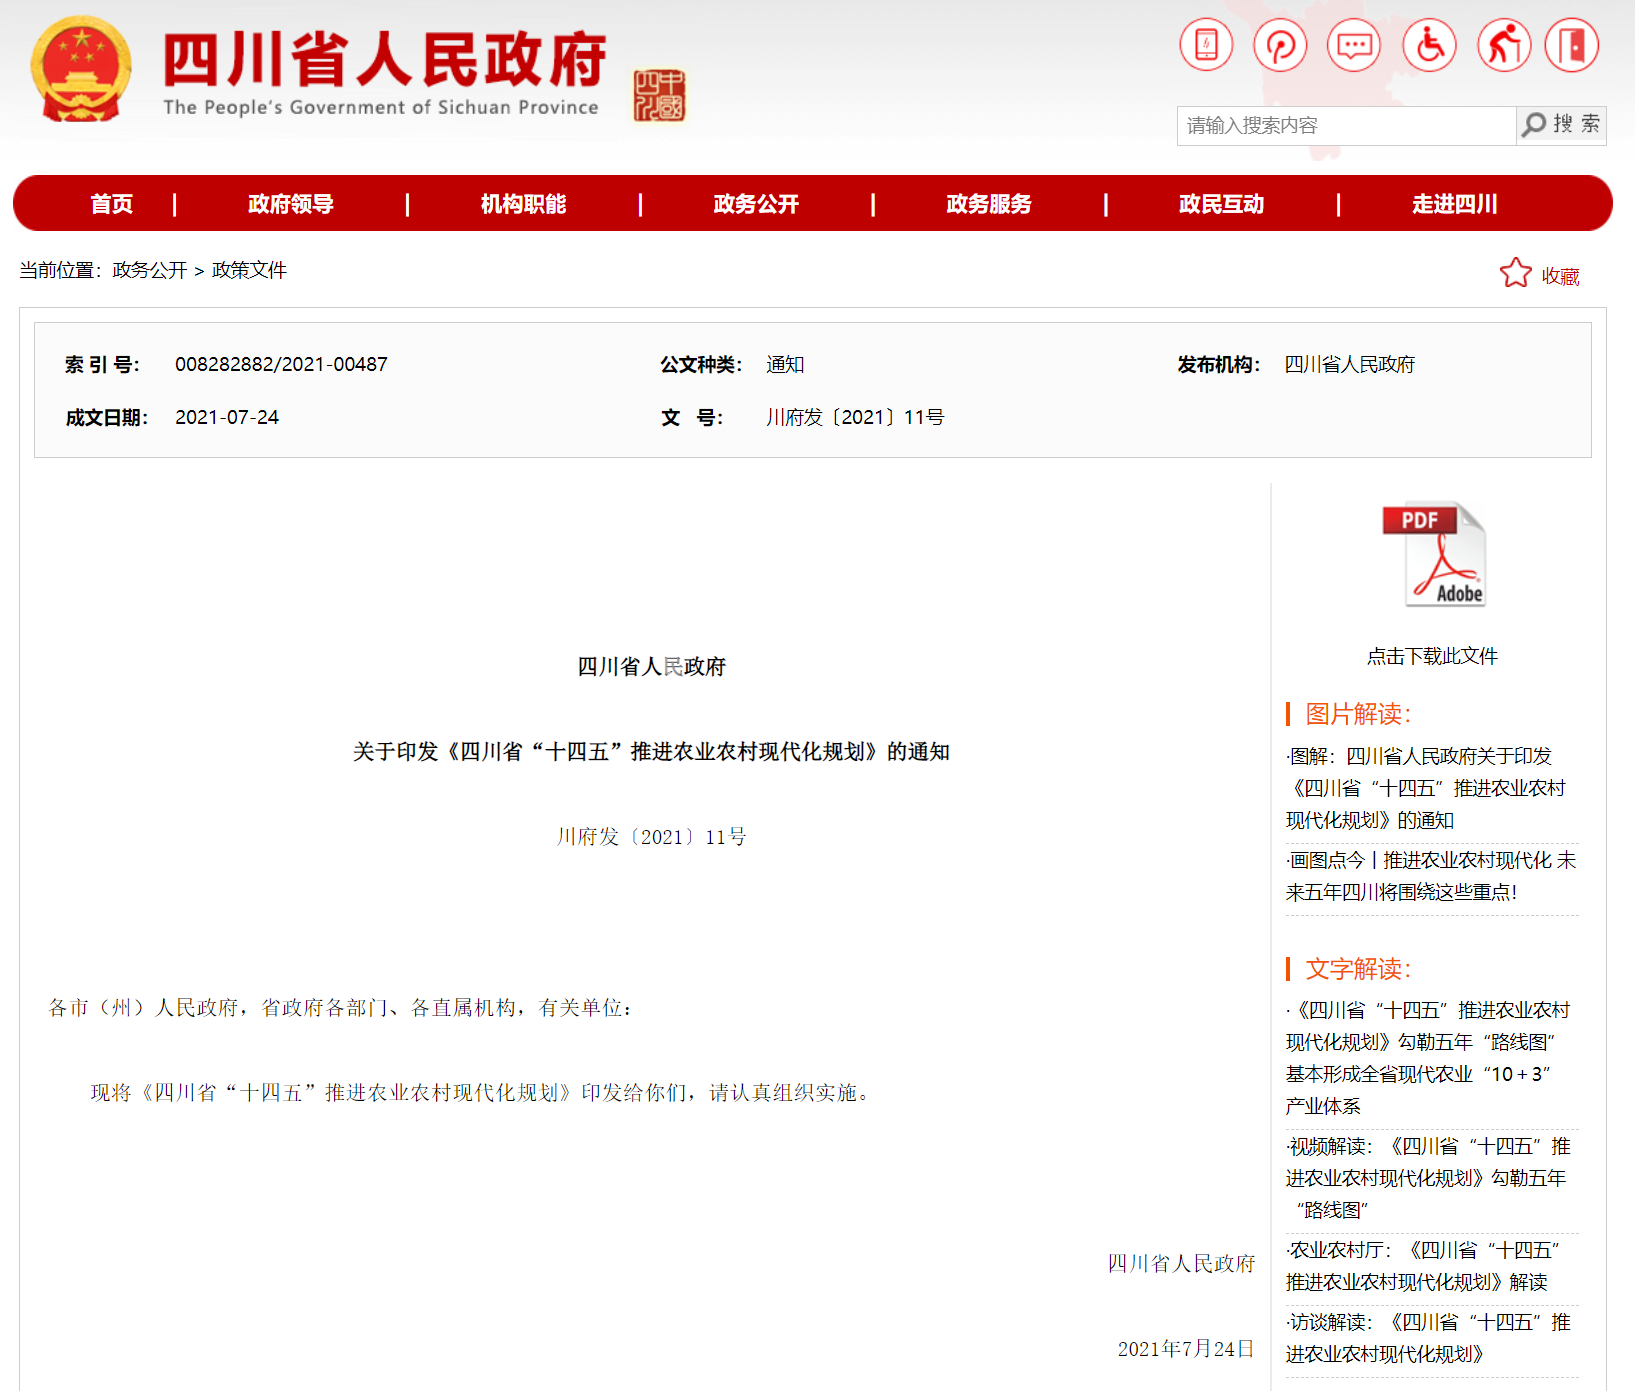Click the circular P-shaped icon in header
The width and height of the screenshot is (1635, 1391).
pos(1280,46)
